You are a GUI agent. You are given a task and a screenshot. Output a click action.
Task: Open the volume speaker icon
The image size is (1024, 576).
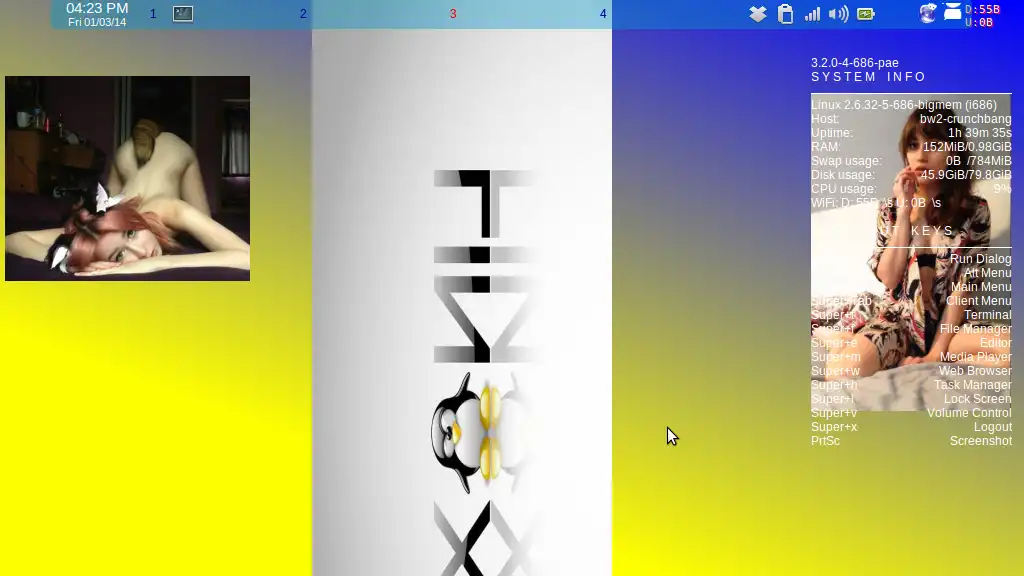click(839, 14)
